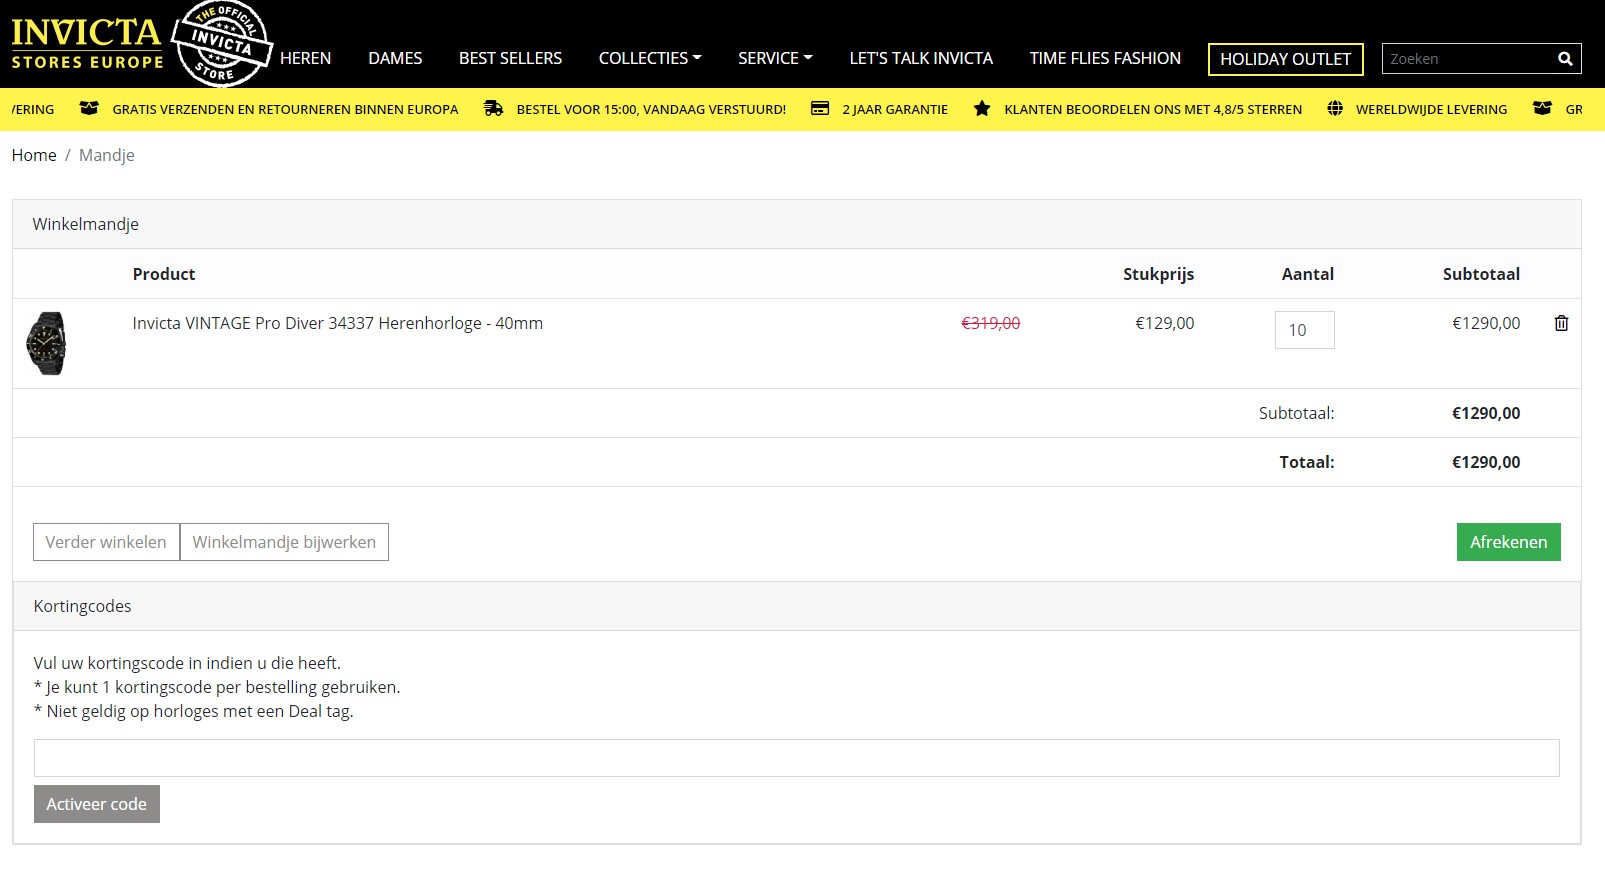Open Time Flies Fashion page
Viewport: 1605px width, 875px height.
coord(1105,58)
